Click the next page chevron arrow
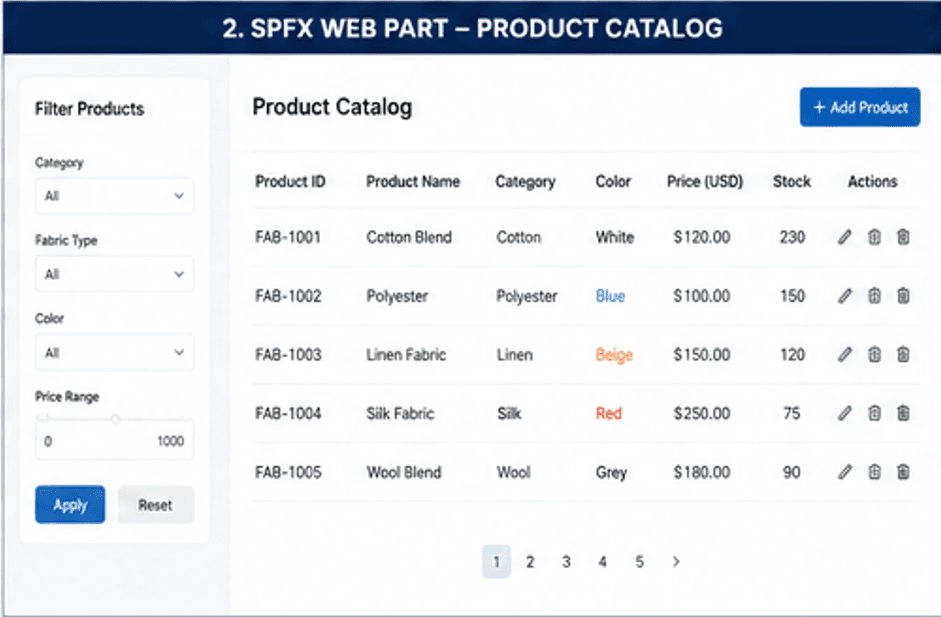 [676, 562]
